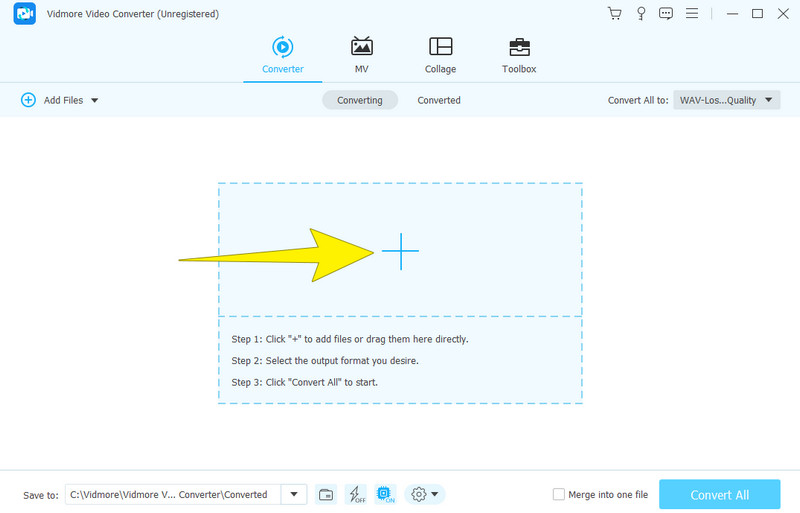Open the gear settings dropdown
This screenshot has width=800, height=513.
pos(425,494)
